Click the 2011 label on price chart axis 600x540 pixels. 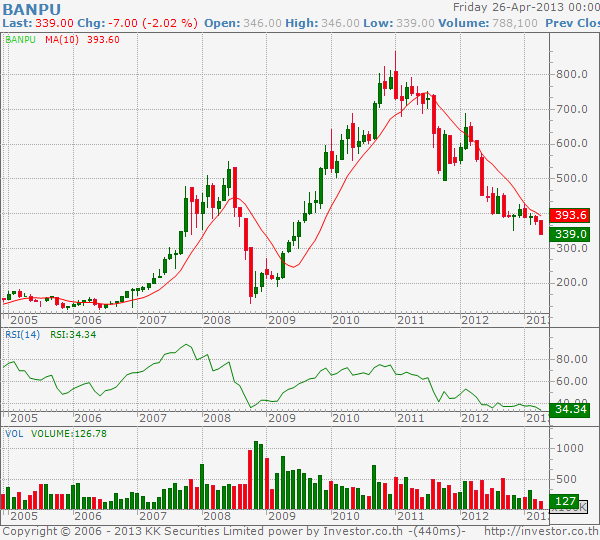[x=411, y=320]
